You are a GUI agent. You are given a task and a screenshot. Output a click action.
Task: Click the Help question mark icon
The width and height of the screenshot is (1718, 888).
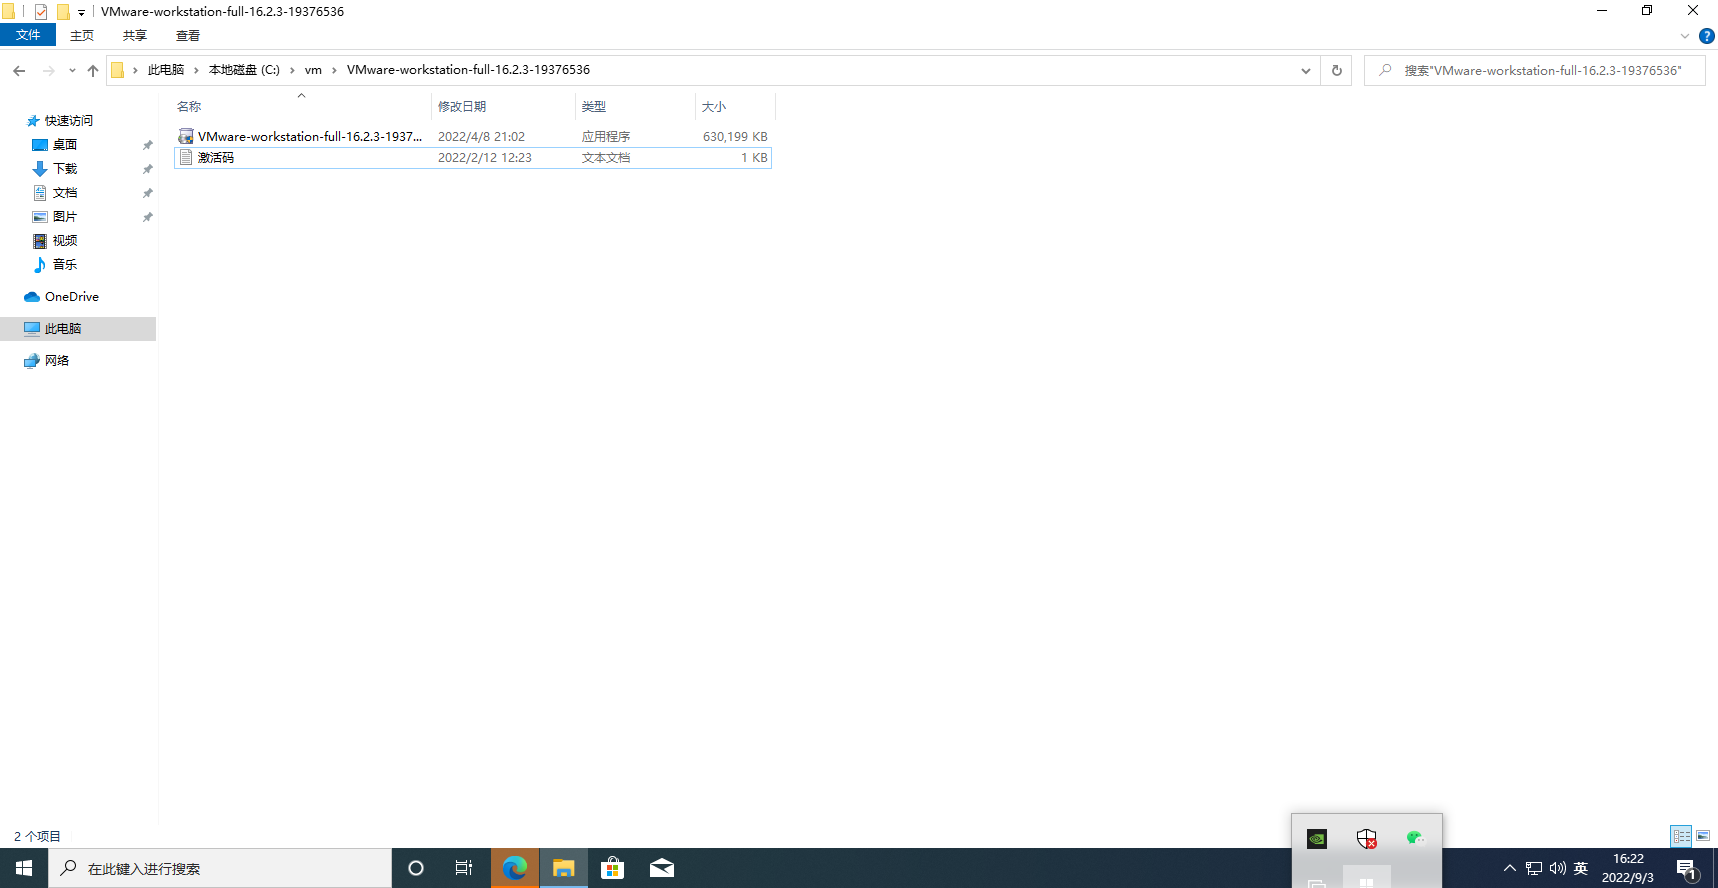coord(1707,36)
